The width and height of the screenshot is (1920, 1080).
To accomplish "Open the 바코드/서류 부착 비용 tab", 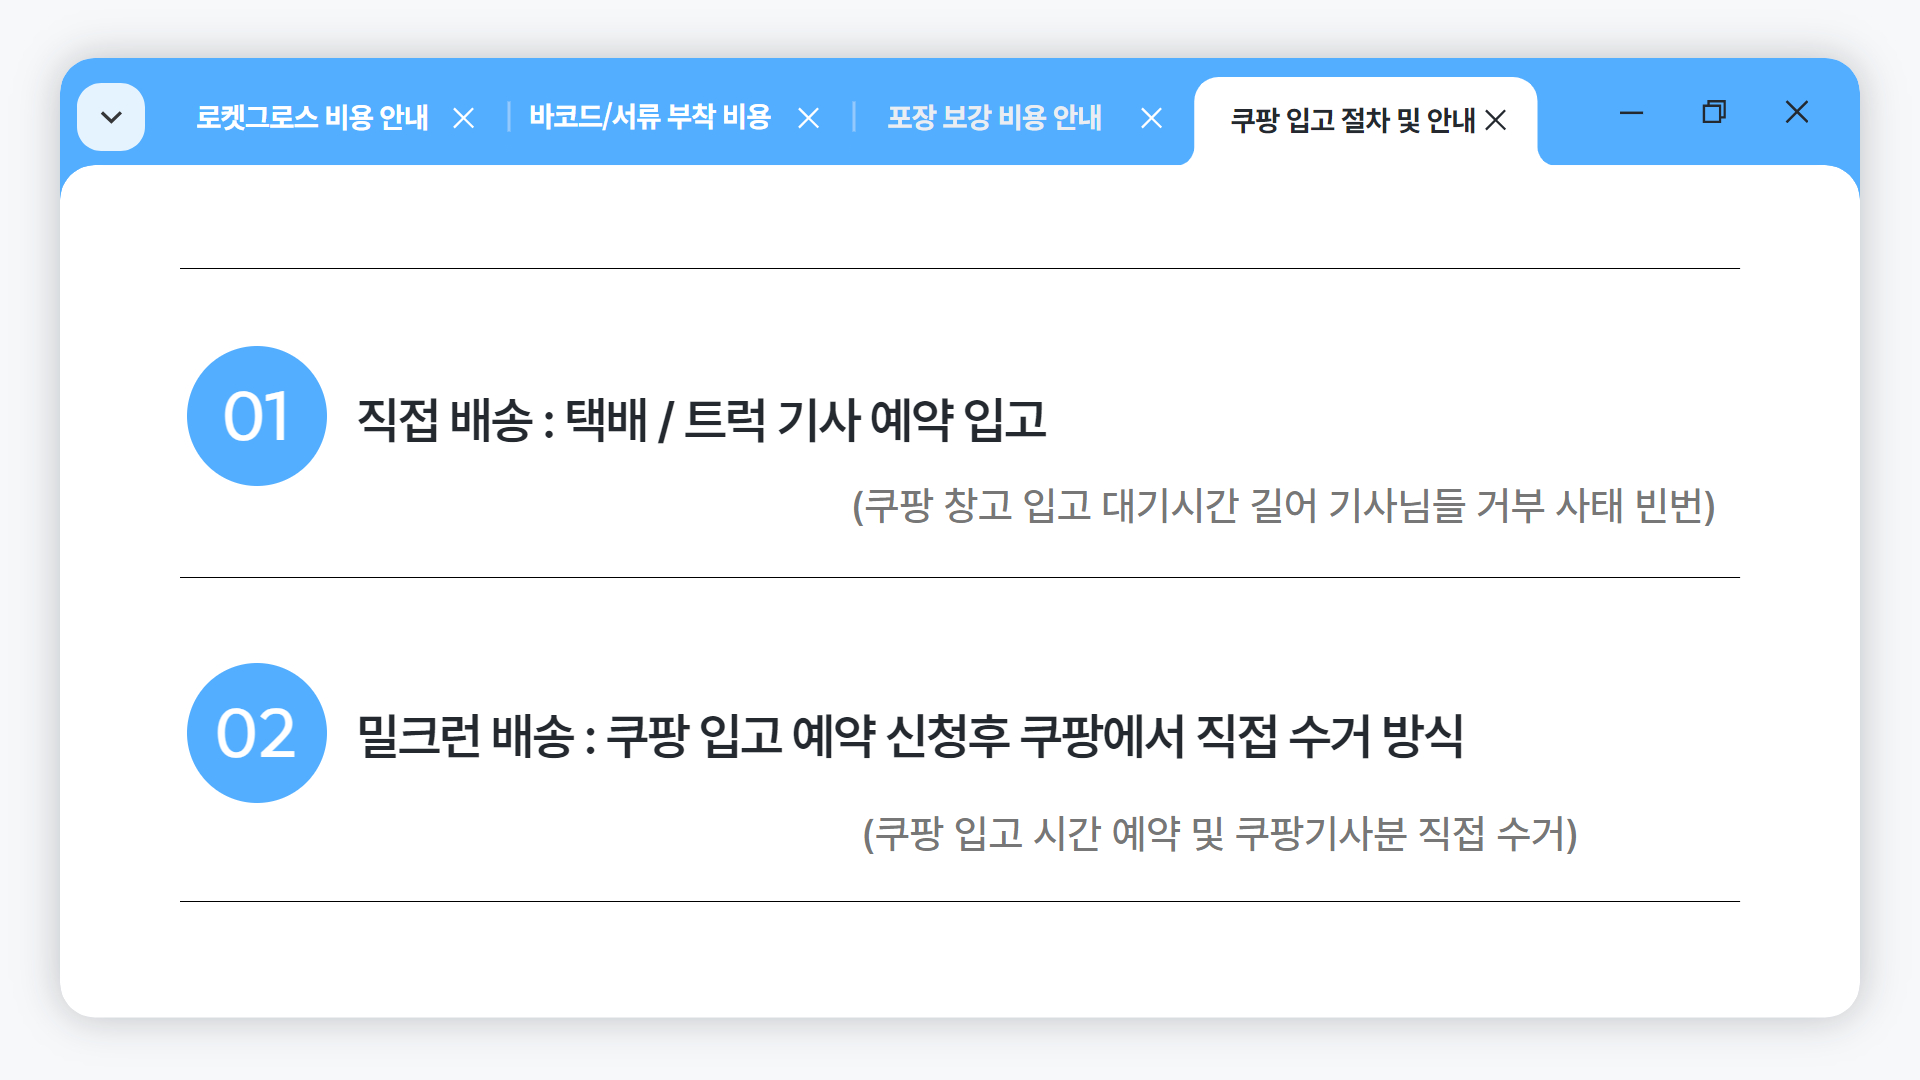I will tap(650, 118).
